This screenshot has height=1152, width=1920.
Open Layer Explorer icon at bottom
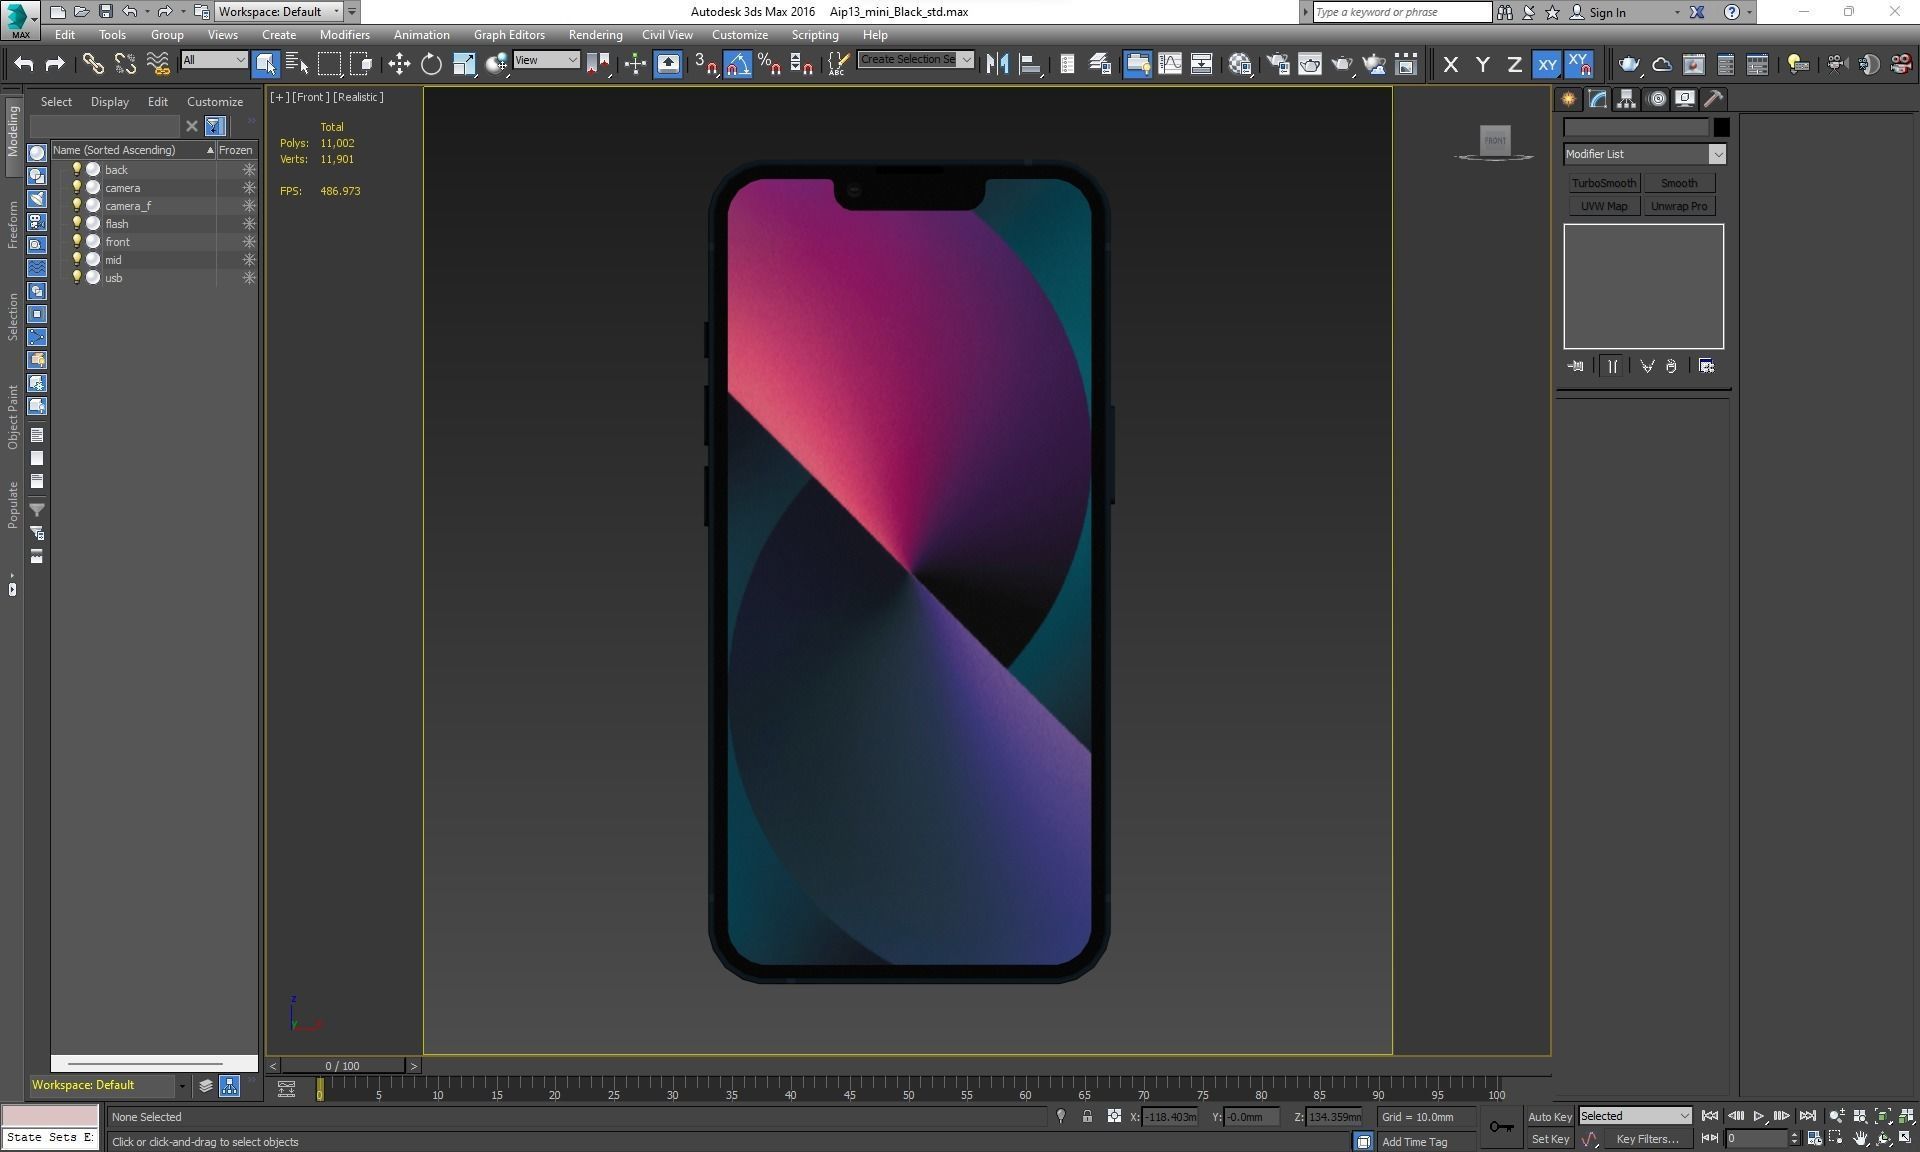[x=205, y=1086]
